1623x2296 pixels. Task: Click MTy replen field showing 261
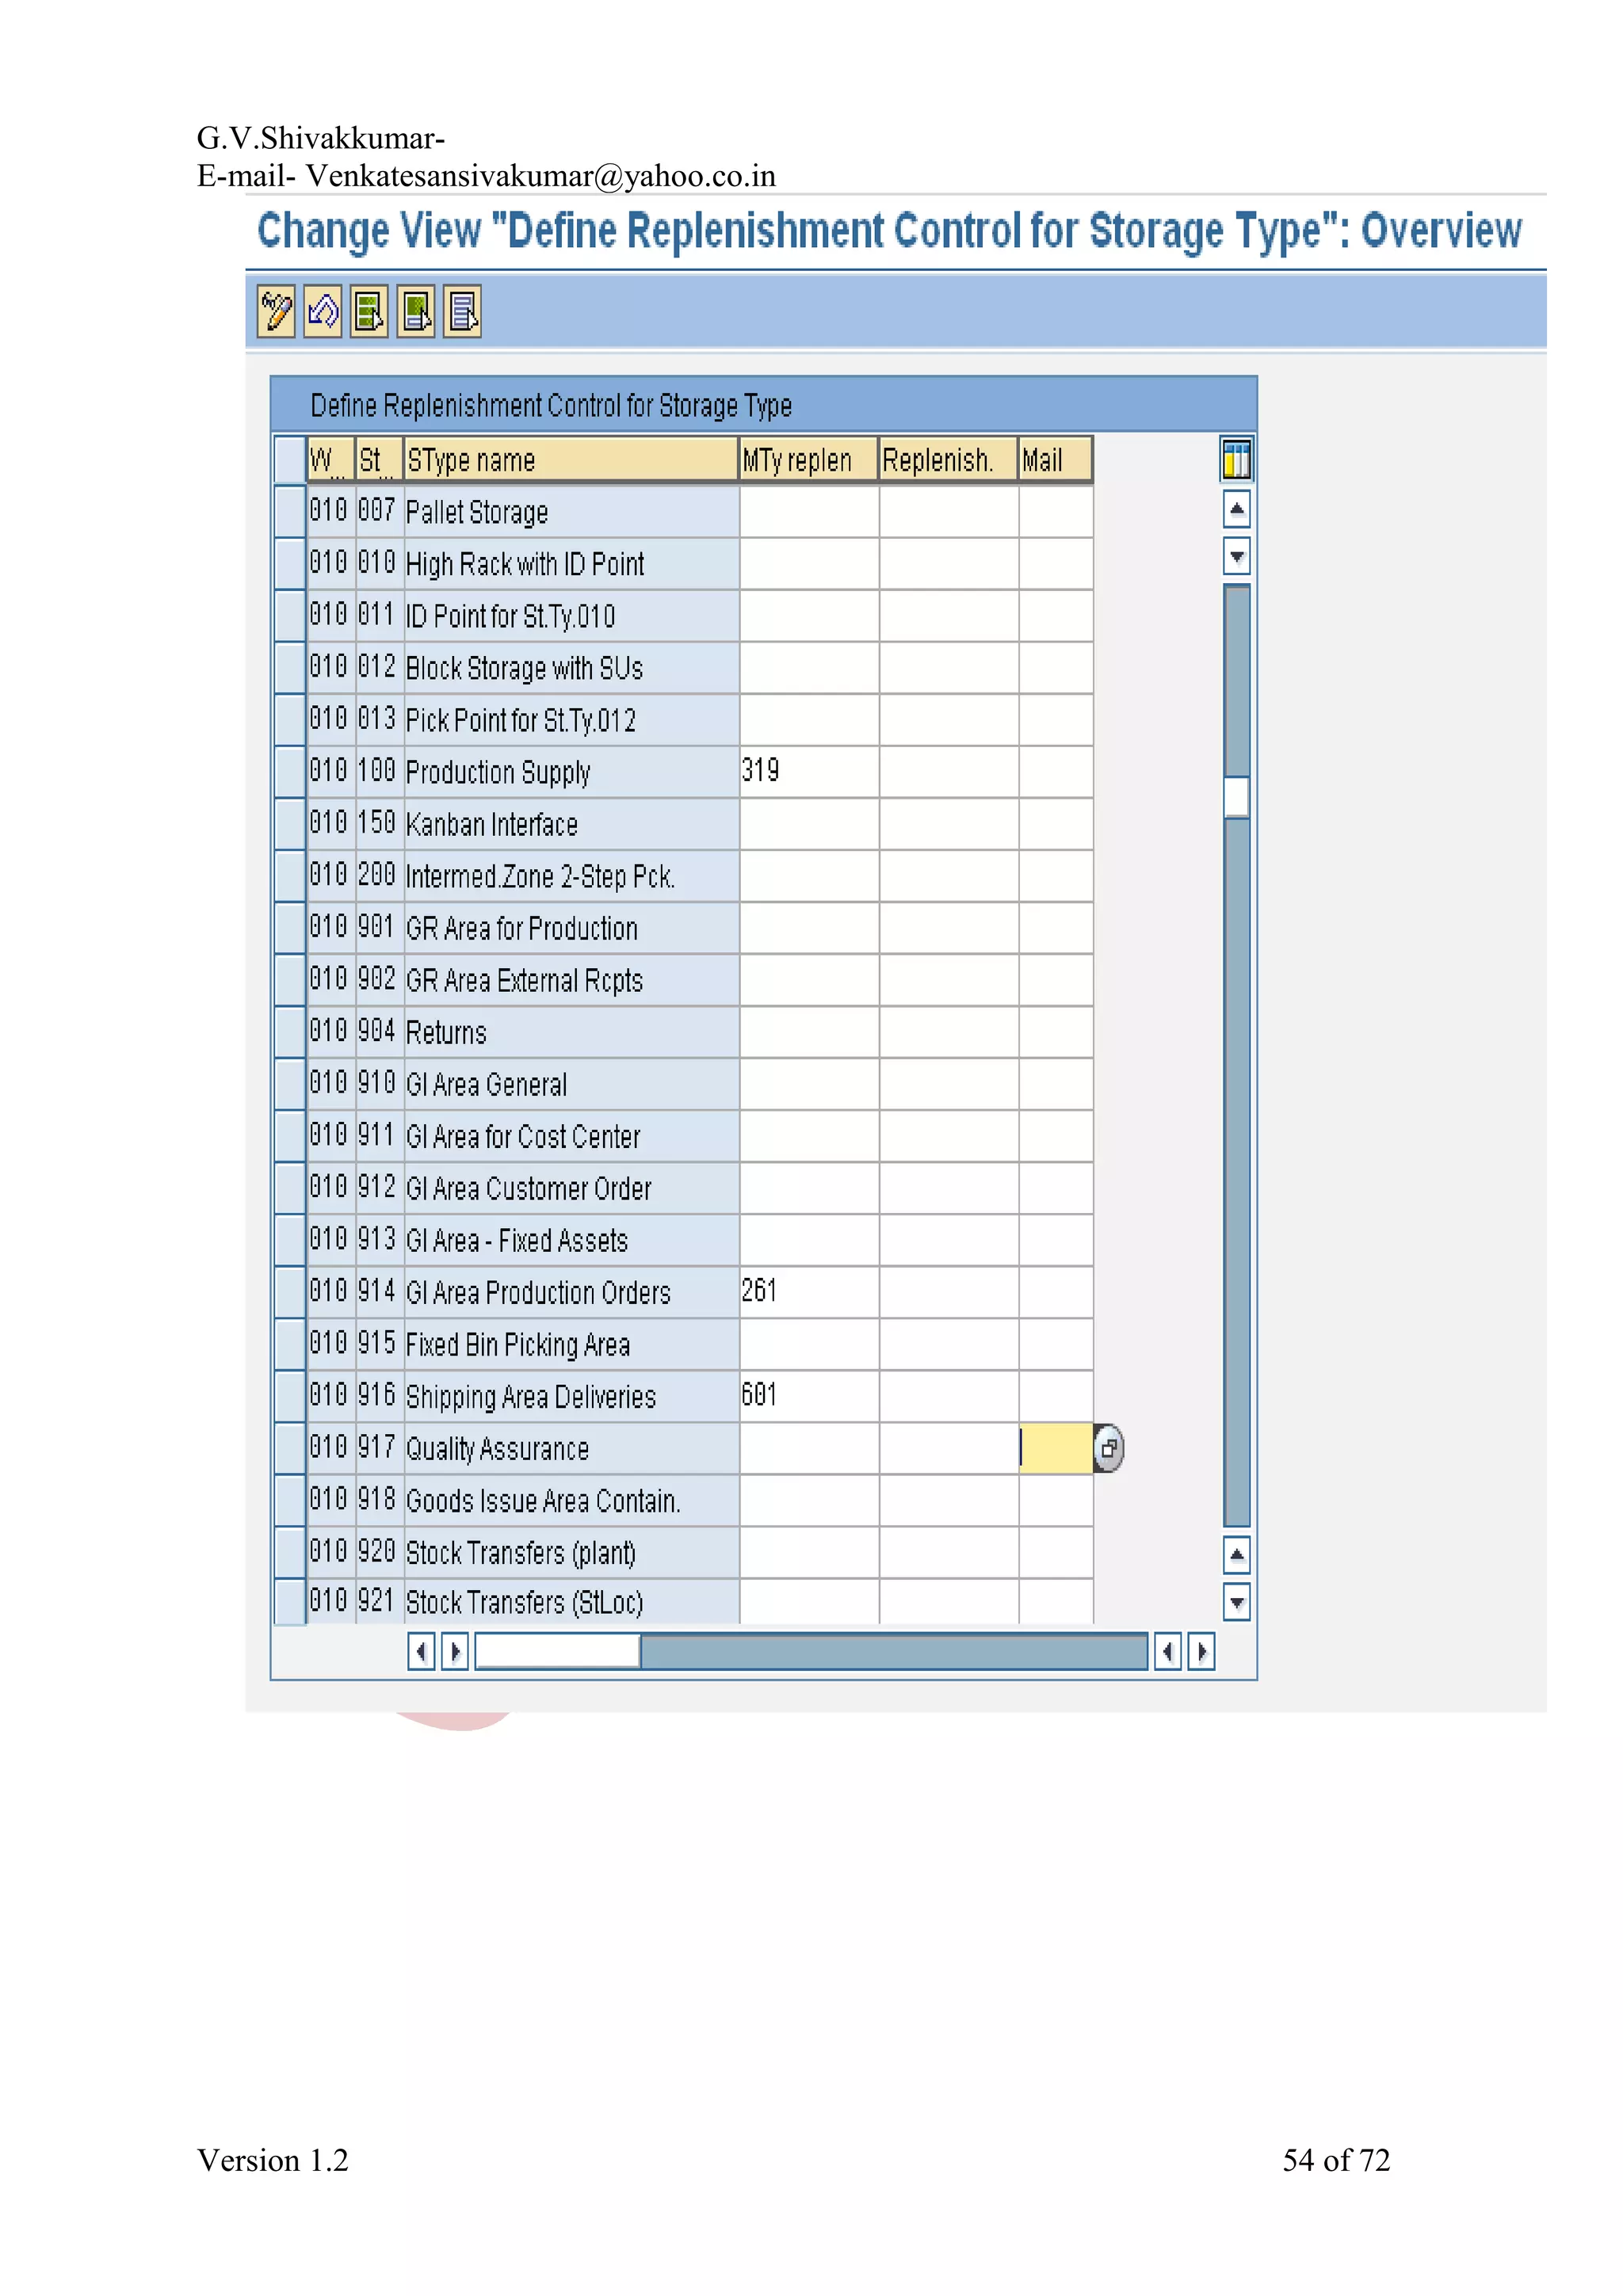809,1292
